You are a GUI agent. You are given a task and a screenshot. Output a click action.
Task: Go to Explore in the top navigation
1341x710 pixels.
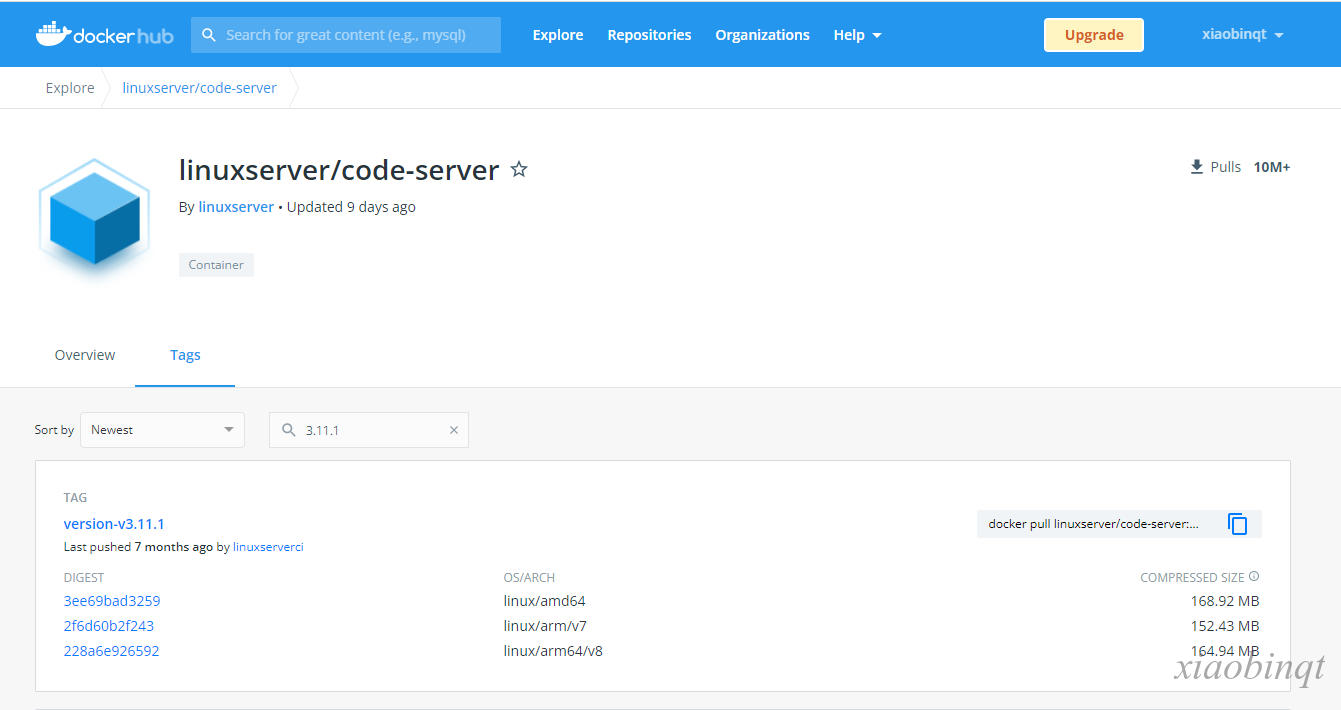tap(558, 35)
